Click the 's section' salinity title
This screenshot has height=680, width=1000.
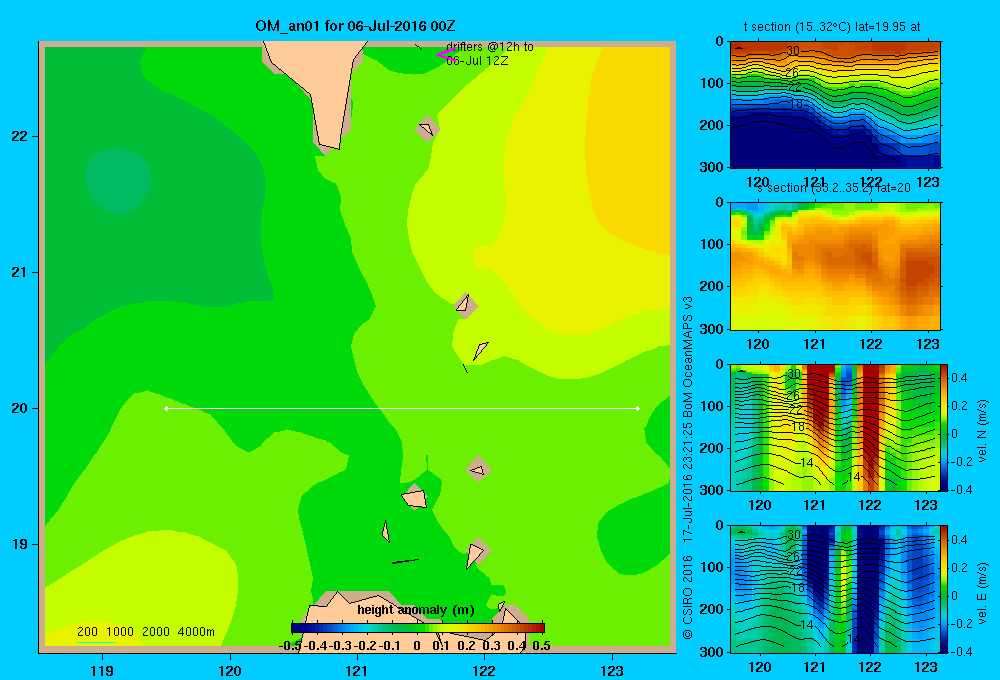834,188
